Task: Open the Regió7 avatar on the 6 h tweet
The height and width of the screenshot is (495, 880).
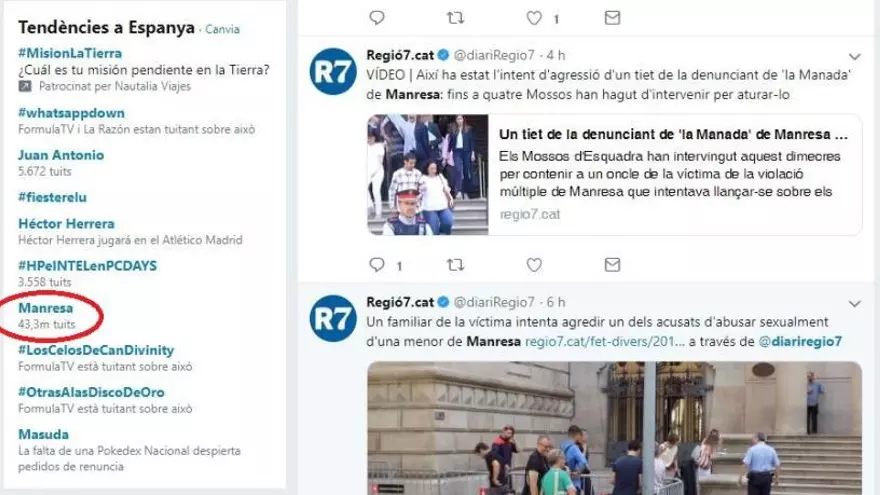Action: coord(333,318)
